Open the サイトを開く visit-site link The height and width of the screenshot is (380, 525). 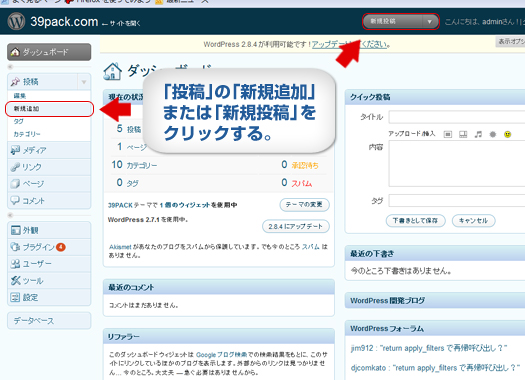(x=121, y=23)
